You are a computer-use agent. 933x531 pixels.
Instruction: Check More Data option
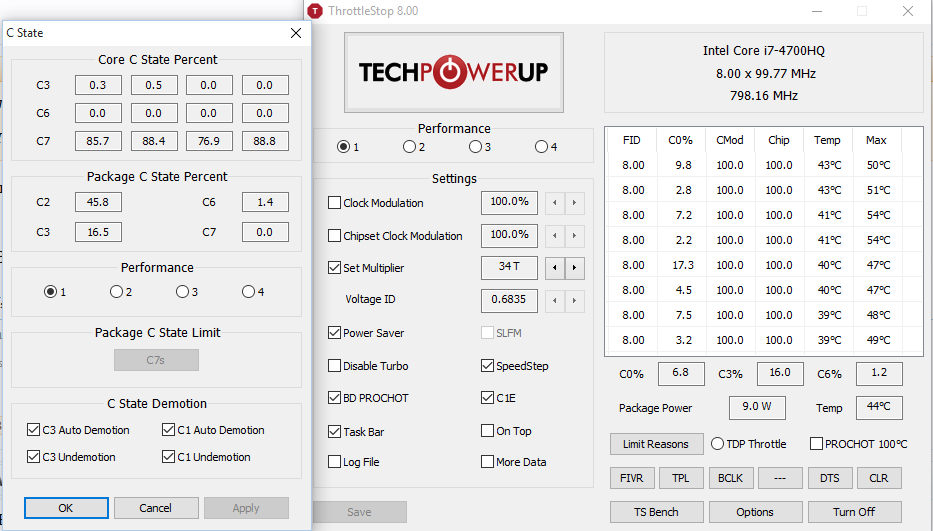(x=487, y=461)
